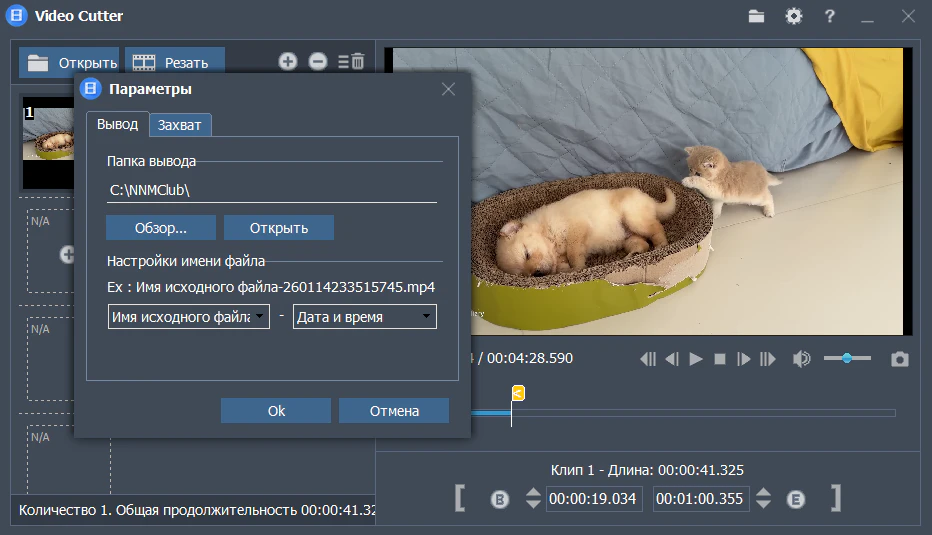Image resolution: width=932 pixels, height=535 pixels.
Task: Click the snapshot camera icon
Action: point(900,359)
